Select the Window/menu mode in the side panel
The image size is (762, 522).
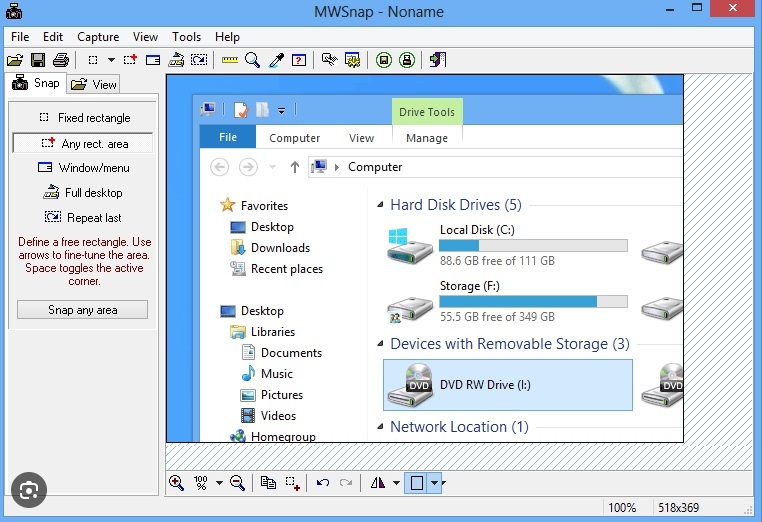point(84,168)
